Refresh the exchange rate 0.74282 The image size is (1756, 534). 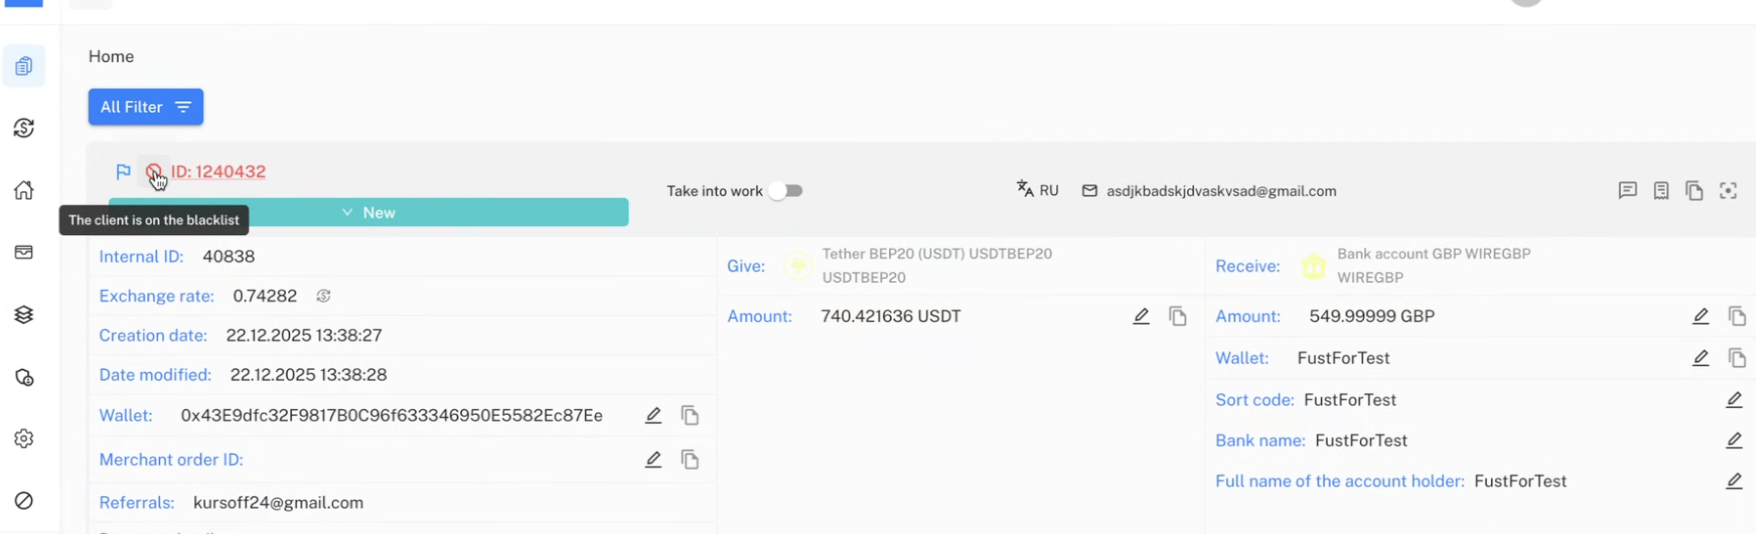[323, 296]
